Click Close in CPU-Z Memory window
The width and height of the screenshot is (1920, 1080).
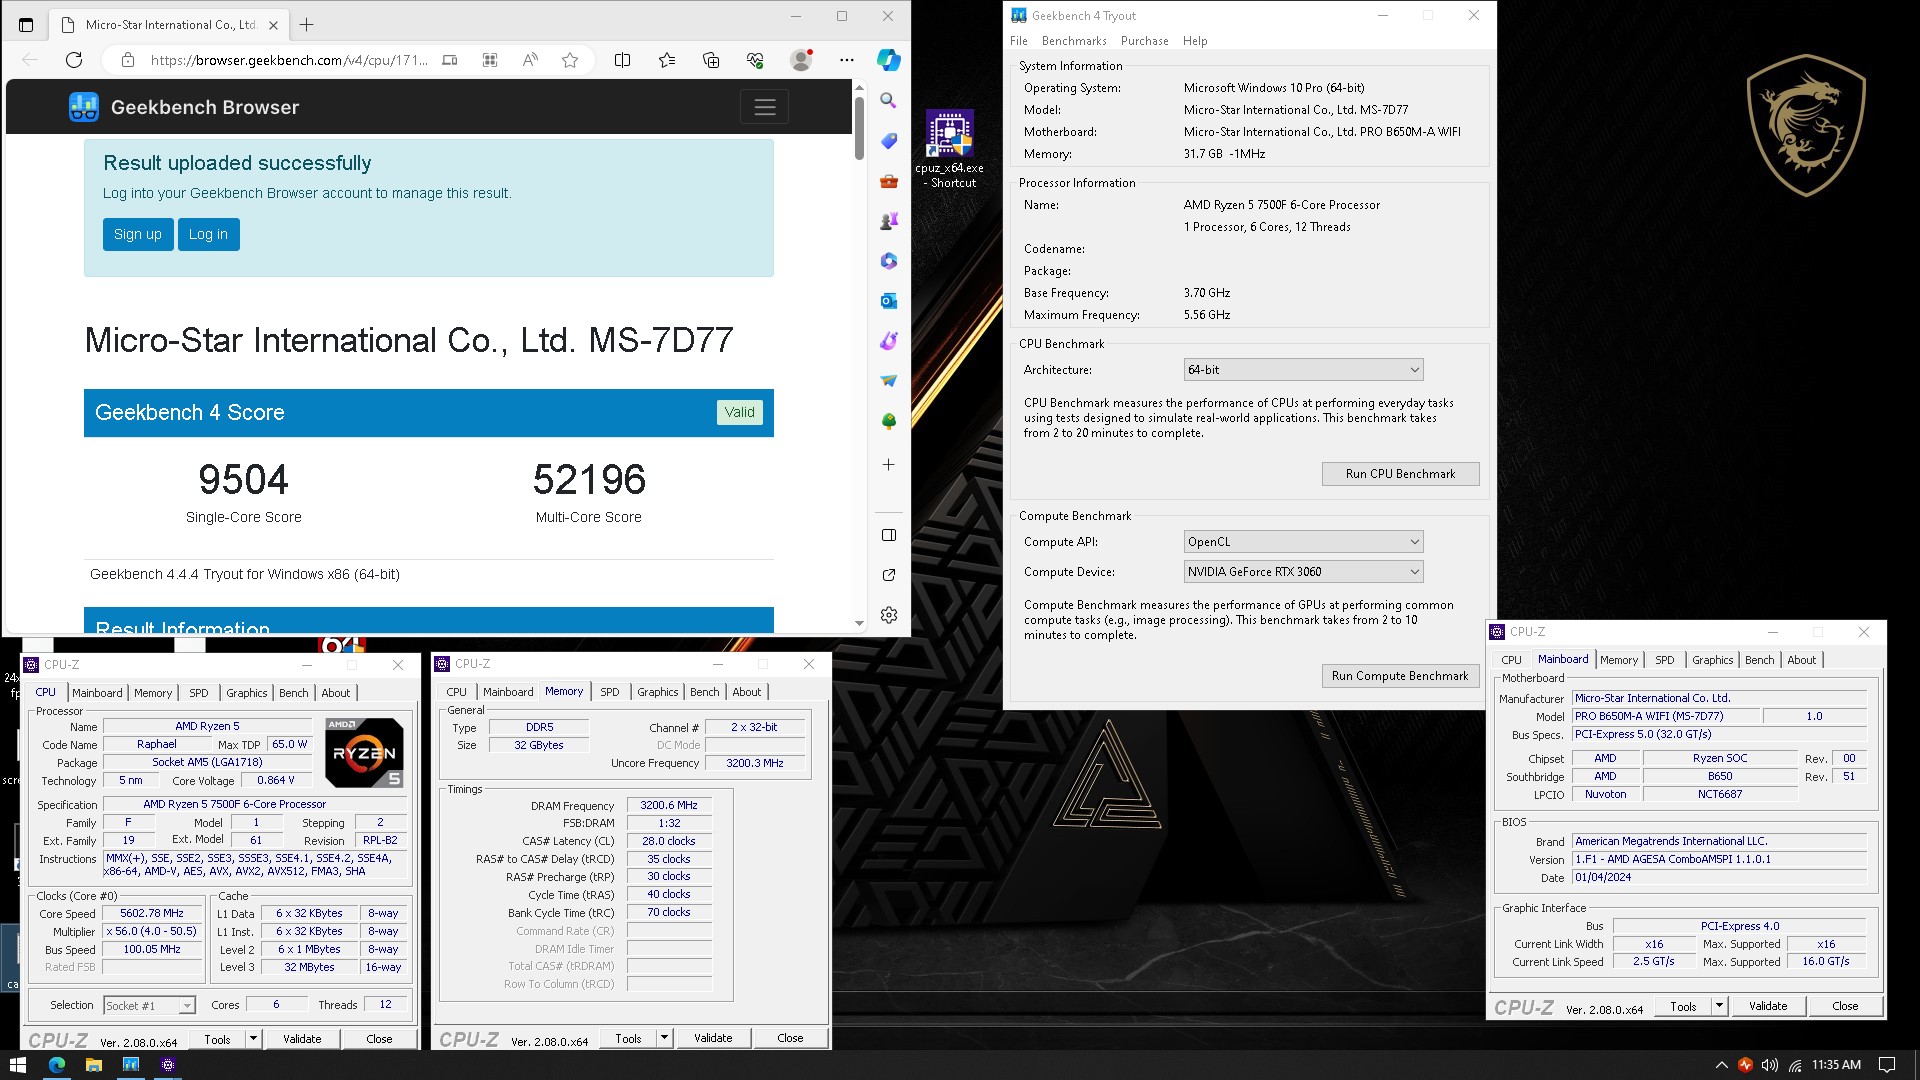point(790,1038)
